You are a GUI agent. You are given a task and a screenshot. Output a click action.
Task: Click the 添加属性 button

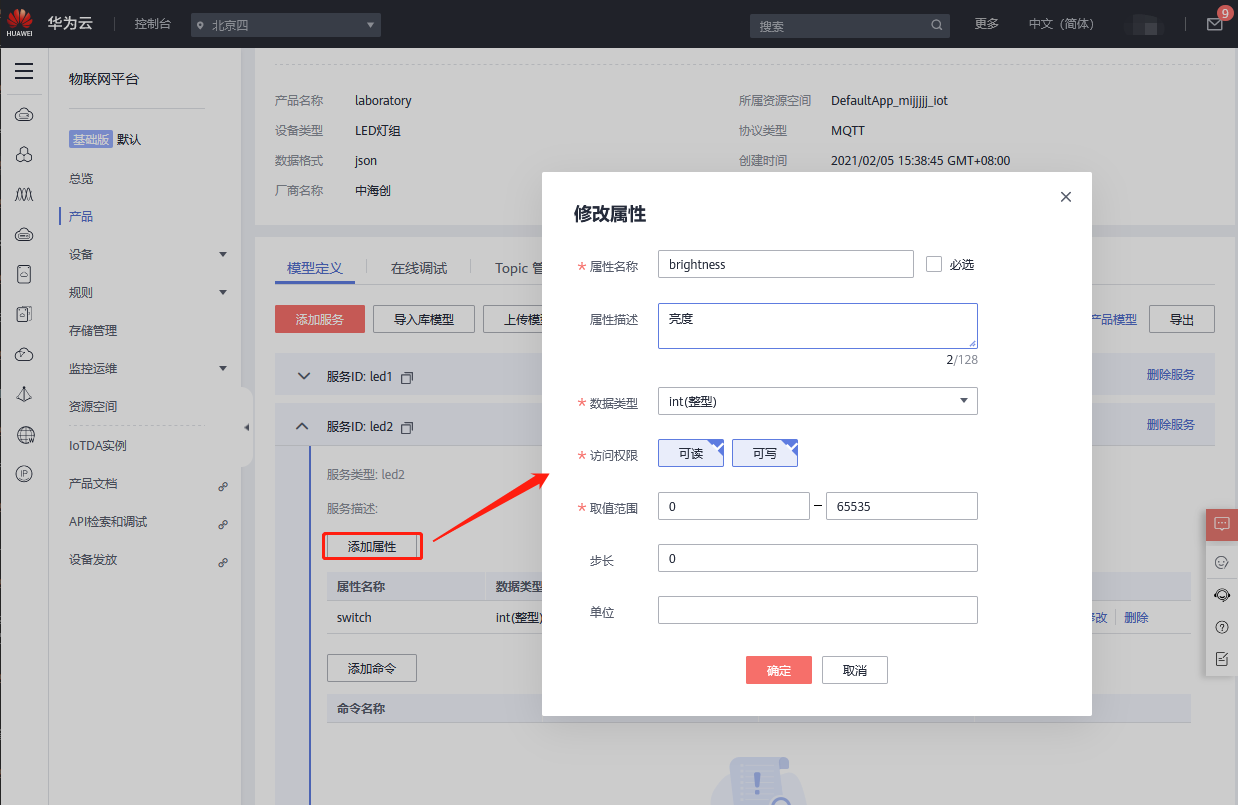(372, 546)
